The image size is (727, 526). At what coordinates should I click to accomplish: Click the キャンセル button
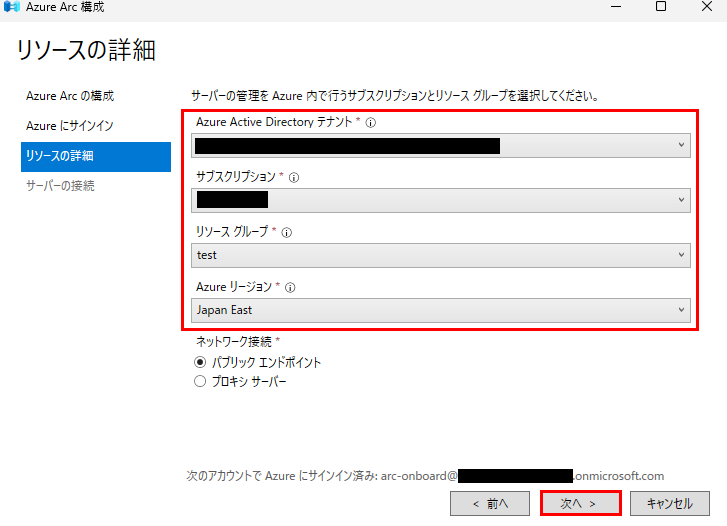pos(670,503)
